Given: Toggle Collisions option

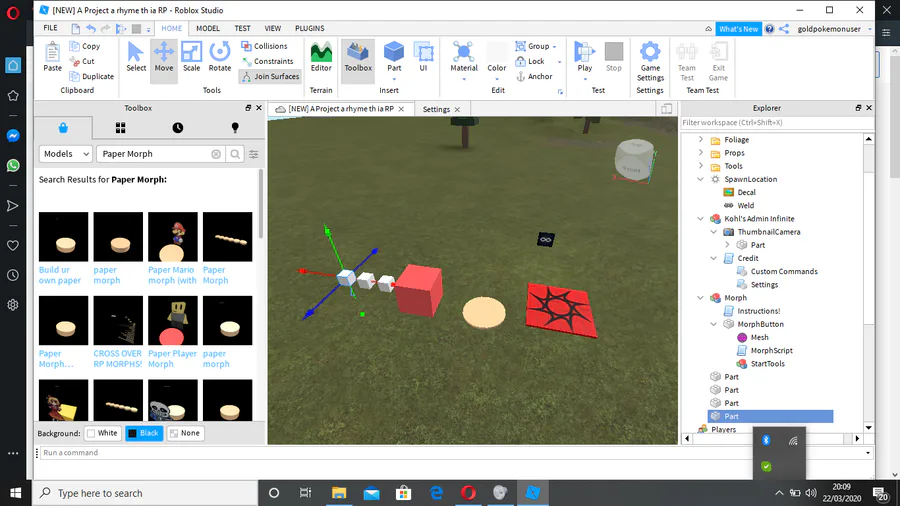Looking at the screenshot, I should (x=264, y=46).
